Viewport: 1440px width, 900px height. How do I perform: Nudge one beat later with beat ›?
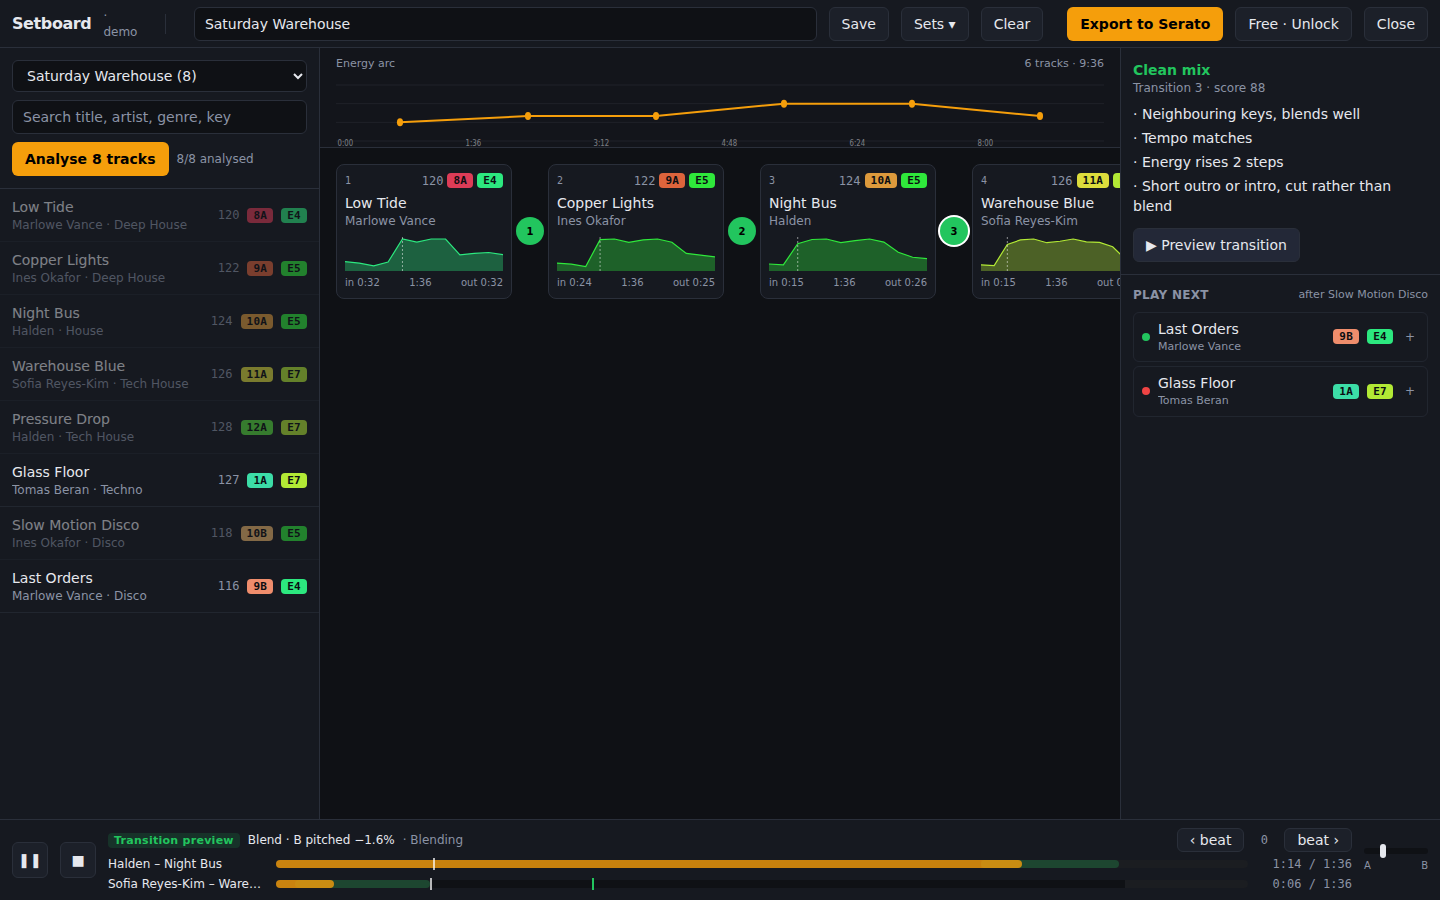[x=1318, y=840]
